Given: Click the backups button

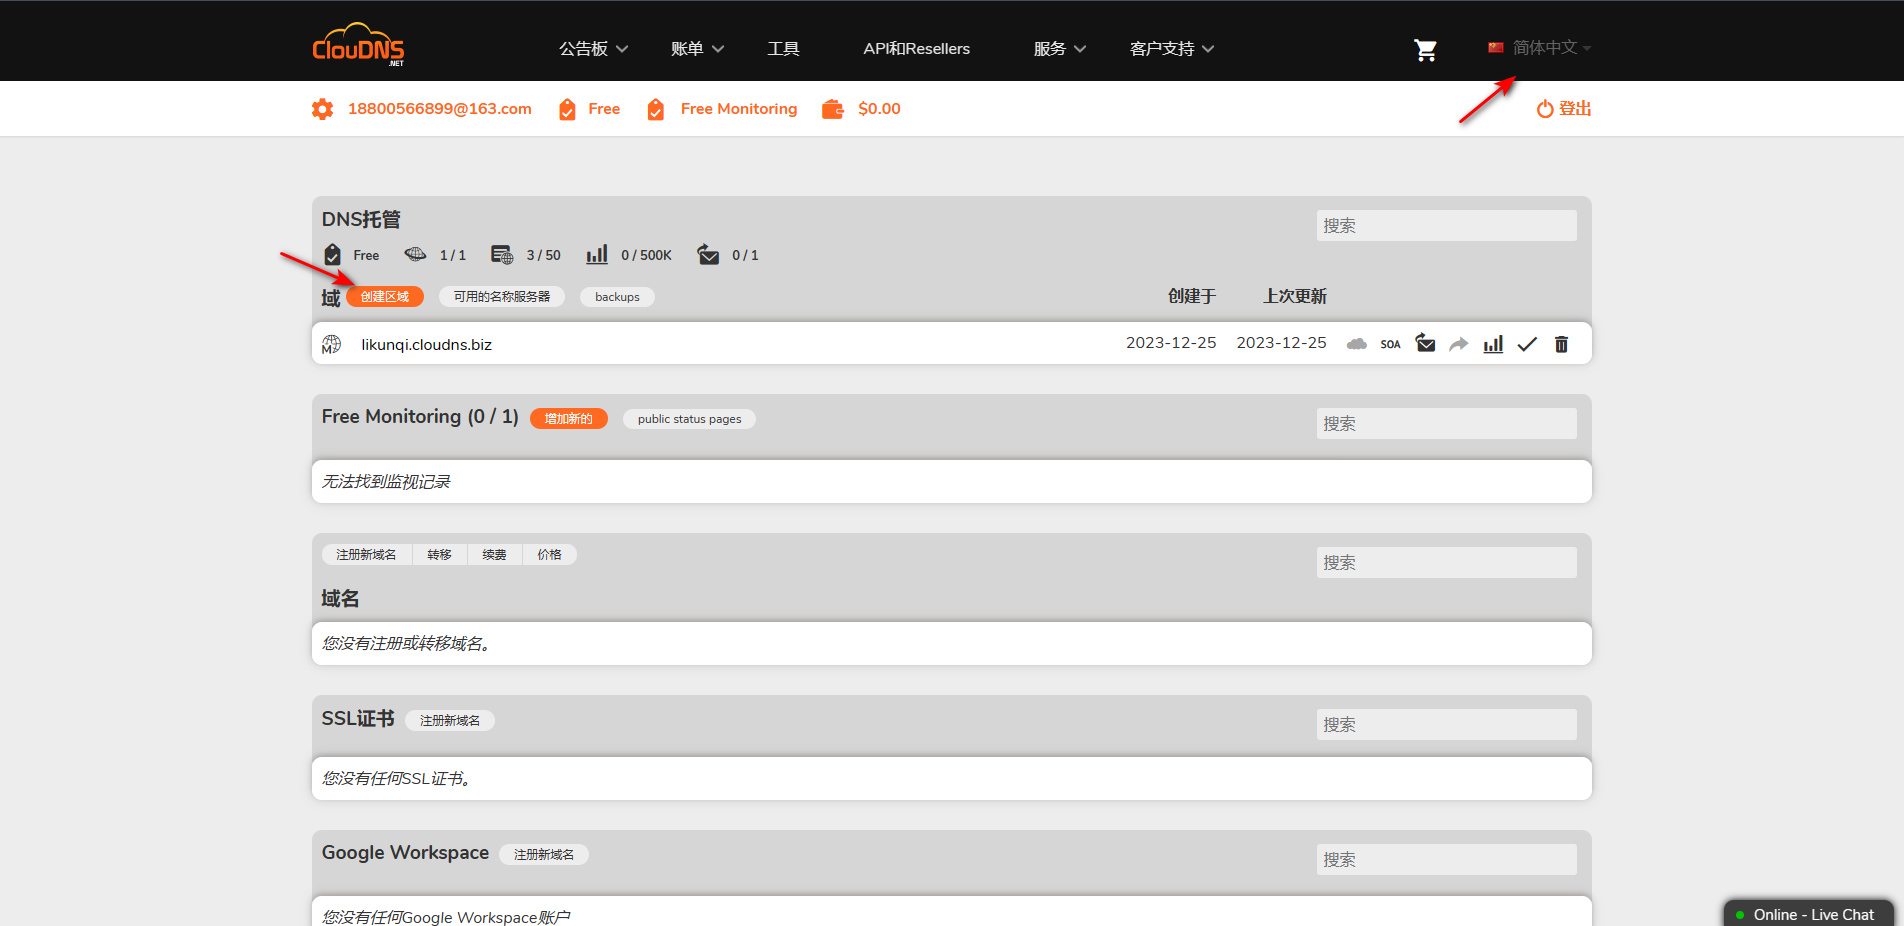Looking at the screenshot, I should pyautogui.click(x=617, y=297).
